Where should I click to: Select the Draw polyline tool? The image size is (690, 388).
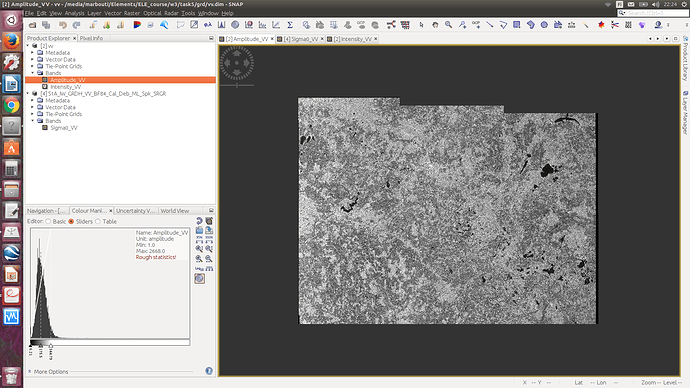pos(503,25)
